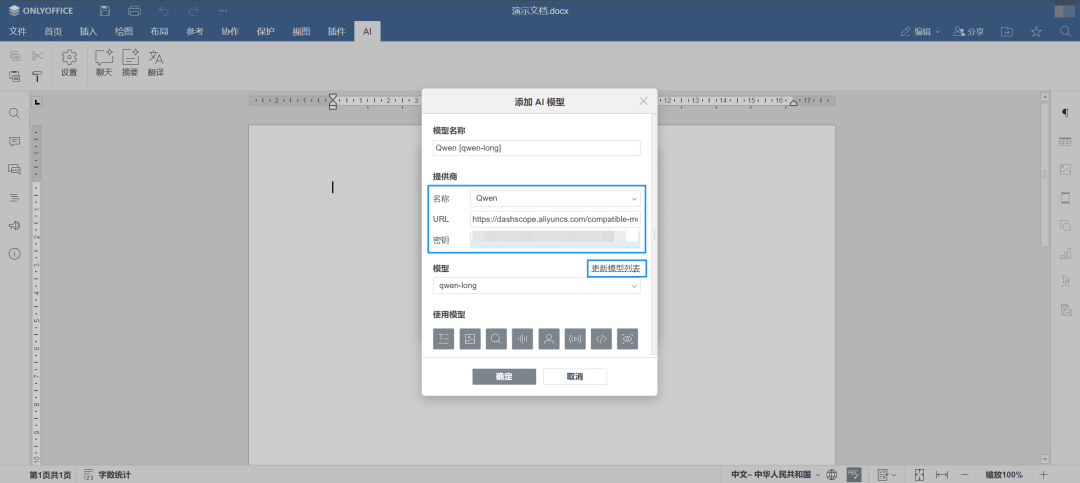Click the star favorite icon in header
The height and width of the screenshot is (483, 1080).
[x=1036, y=31]
